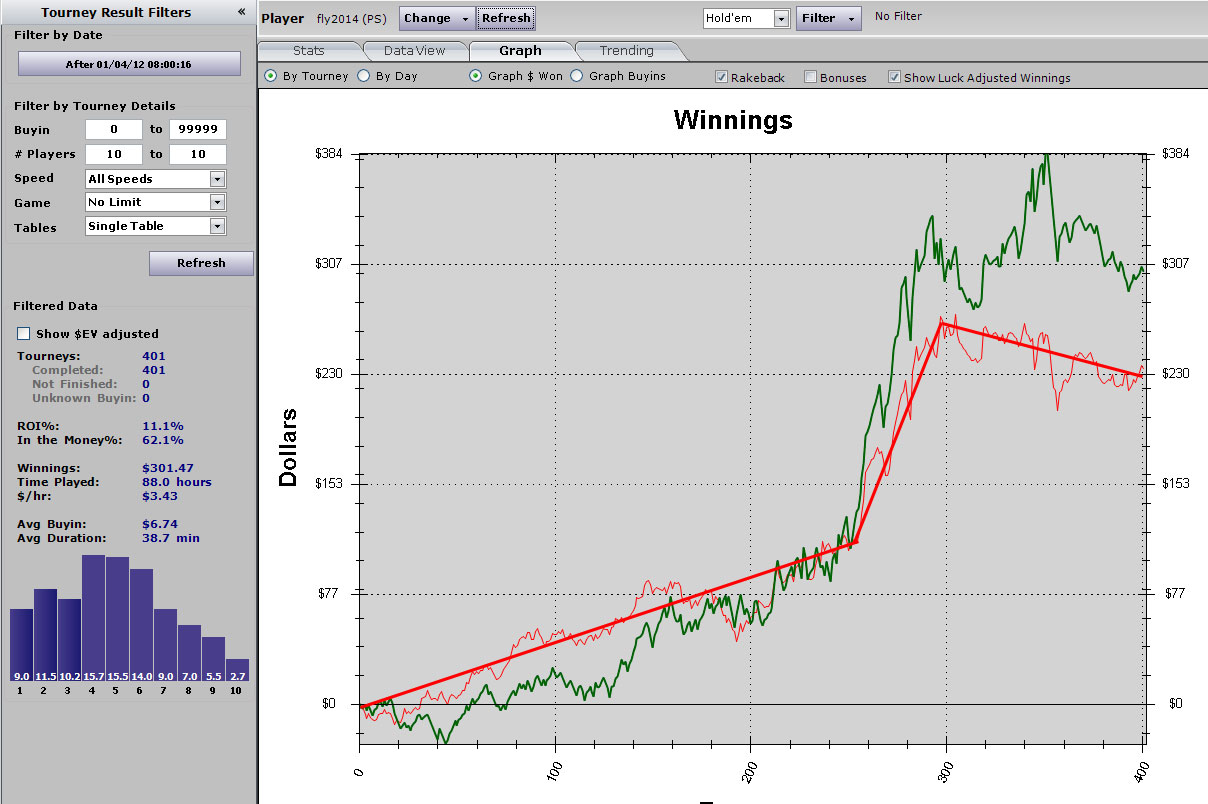
Task: Select the By Tourney radio option
Action: click(271, 76)
